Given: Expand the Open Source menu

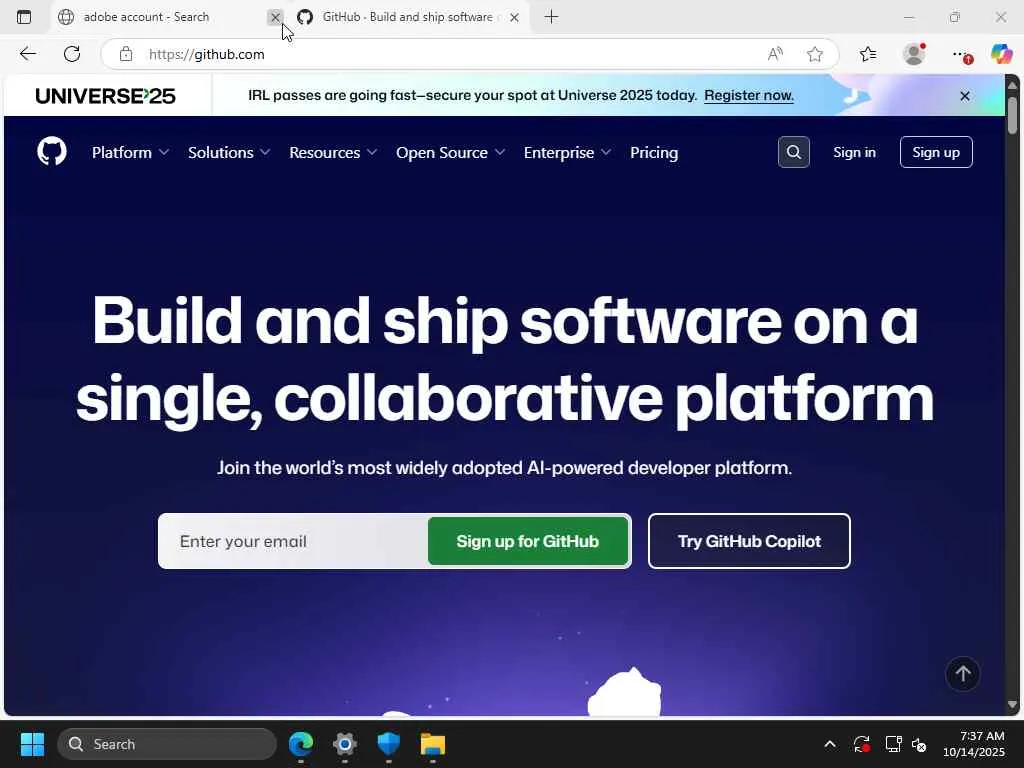Looking at the screenshot, I should pos(450,152).
